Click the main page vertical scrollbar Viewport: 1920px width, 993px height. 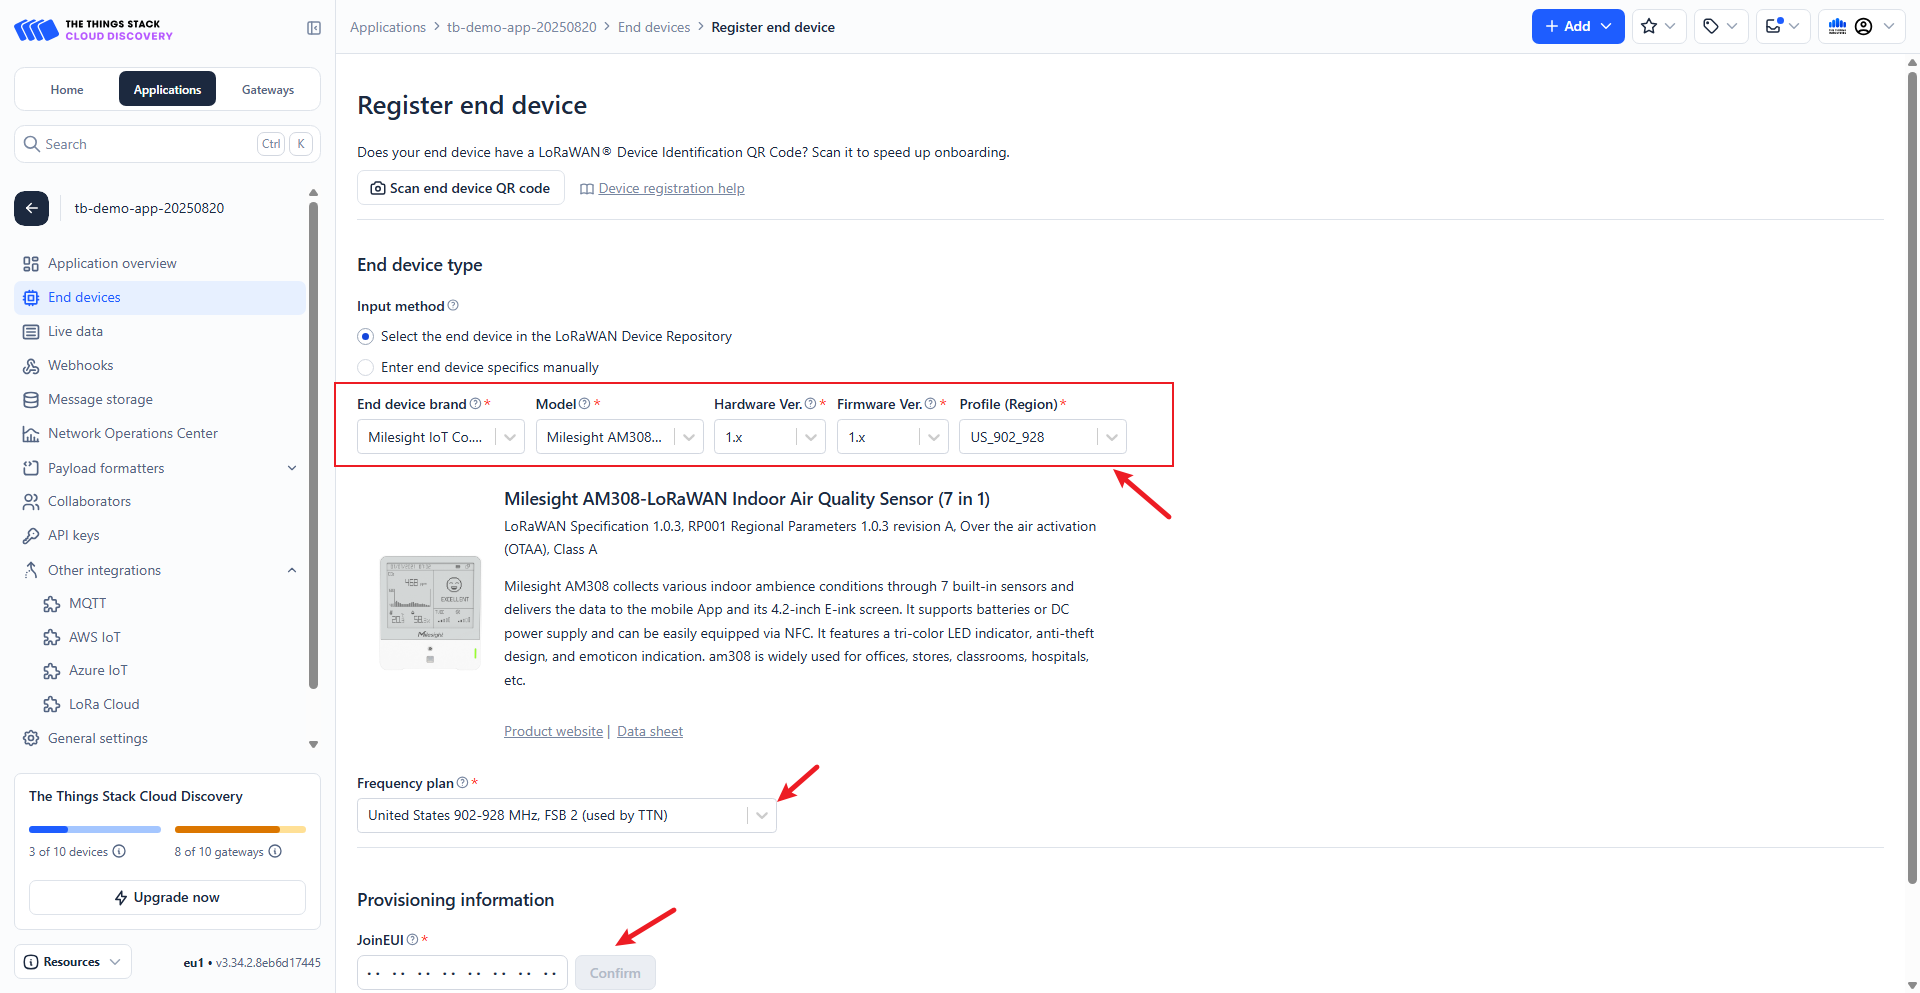coord(1912,478)
